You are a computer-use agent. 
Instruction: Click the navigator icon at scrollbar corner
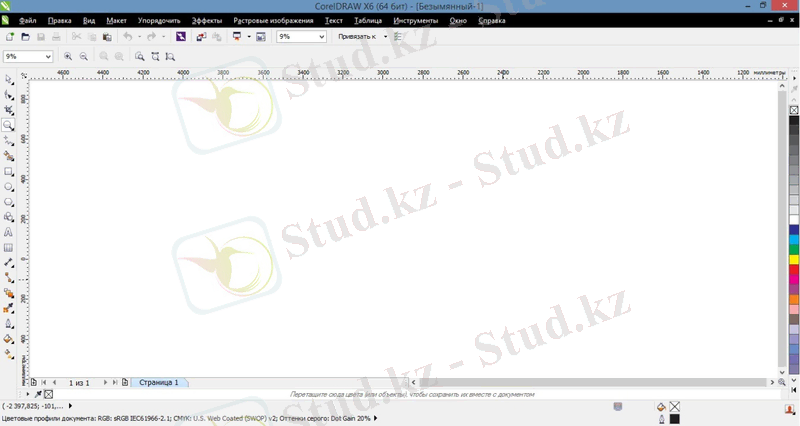click(x=782, y=382)
